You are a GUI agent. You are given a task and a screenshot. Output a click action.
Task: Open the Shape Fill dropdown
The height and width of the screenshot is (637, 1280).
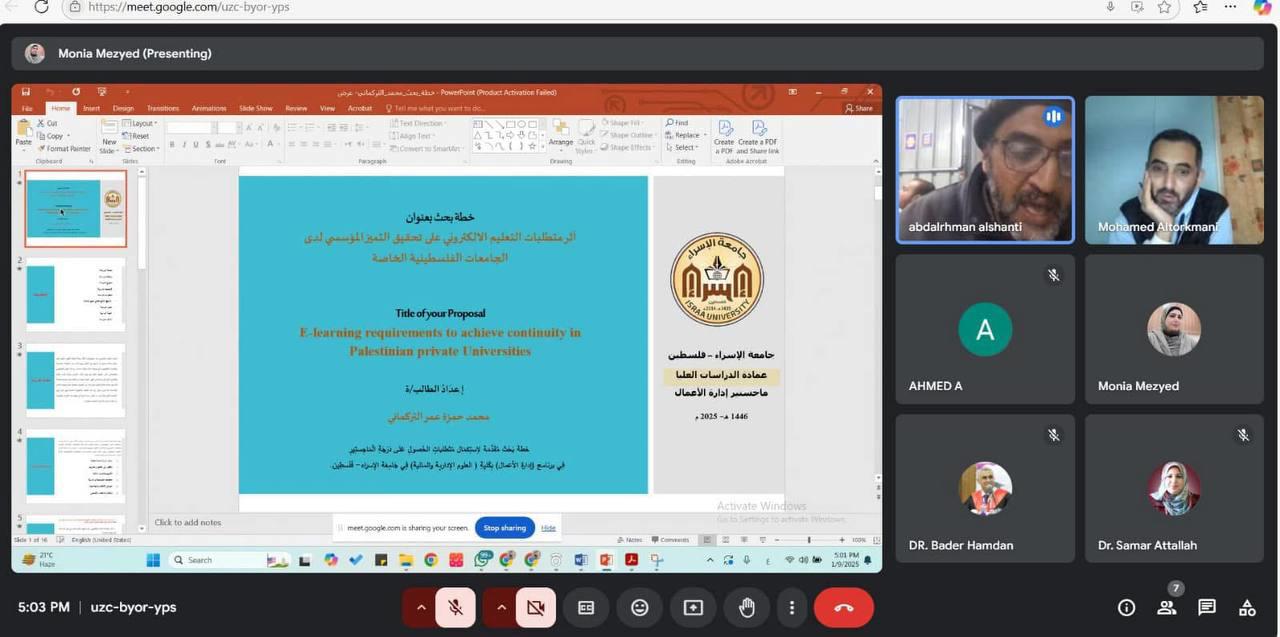pyautogui.click(x=624, y=123)
